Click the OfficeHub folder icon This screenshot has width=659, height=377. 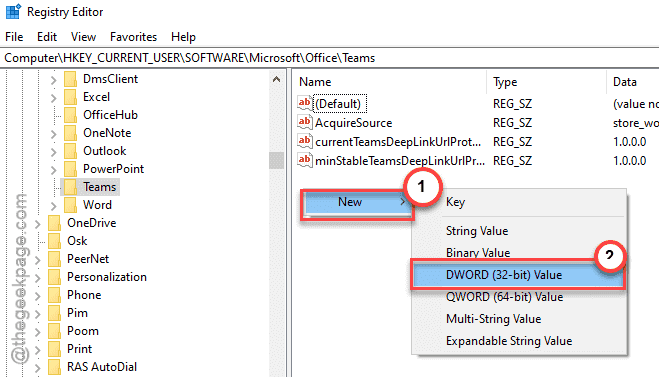(71, 115)
